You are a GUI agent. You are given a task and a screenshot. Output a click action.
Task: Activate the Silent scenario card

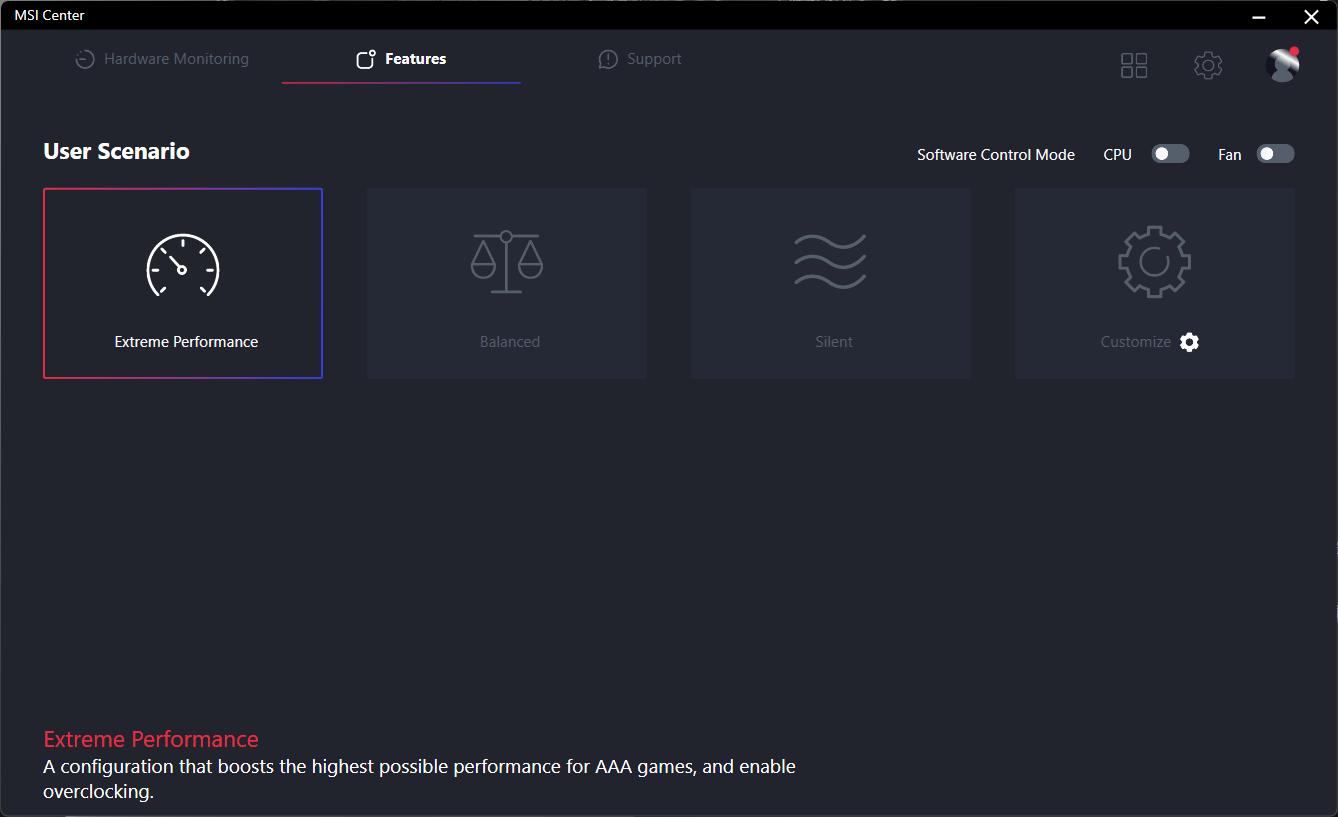click(x=831, y=283)
